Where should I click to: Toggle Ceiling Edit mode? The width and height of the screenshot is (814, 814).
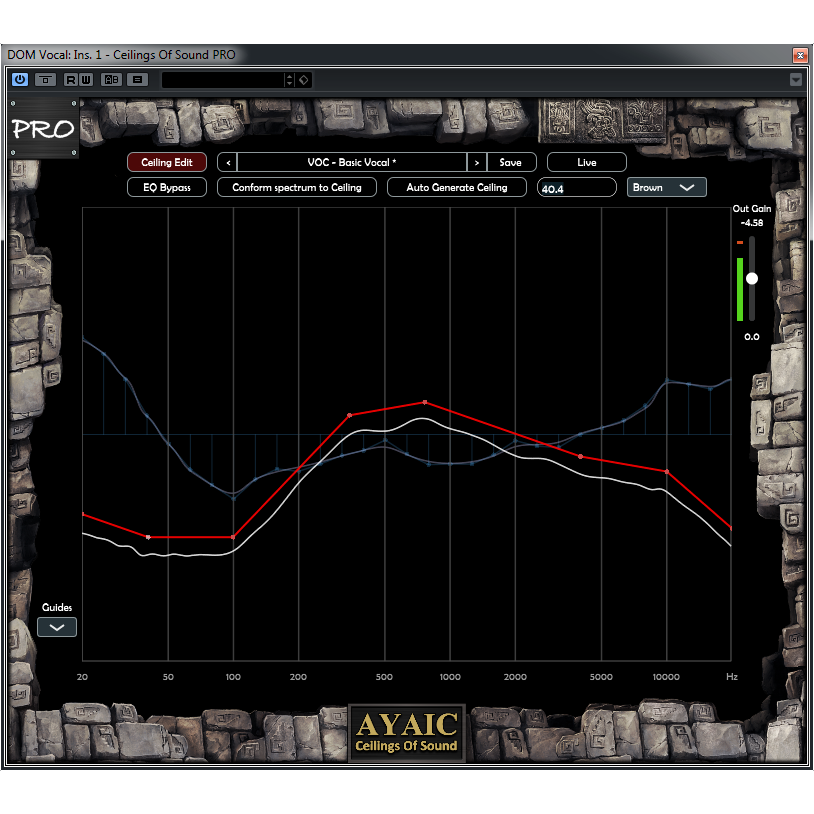pos(167,162)
